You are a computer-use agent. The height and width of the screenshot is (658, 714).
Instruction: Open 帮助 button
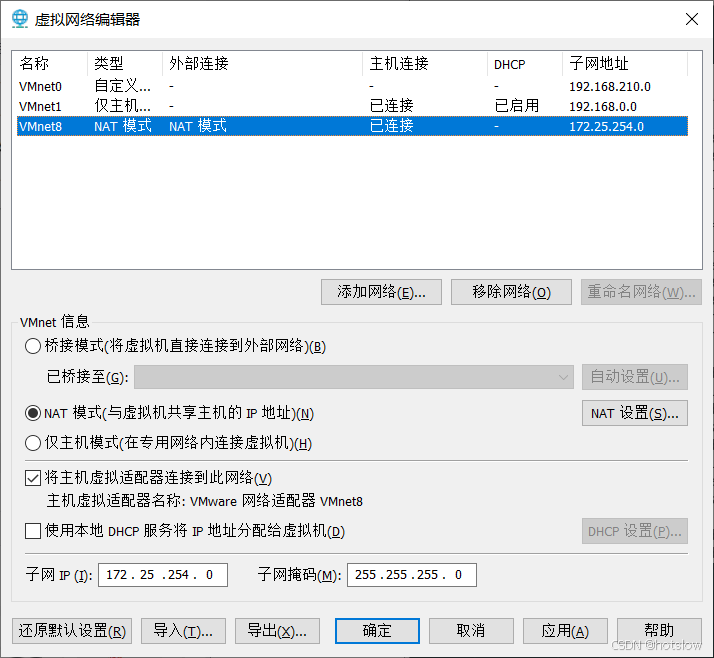[659, 631]
